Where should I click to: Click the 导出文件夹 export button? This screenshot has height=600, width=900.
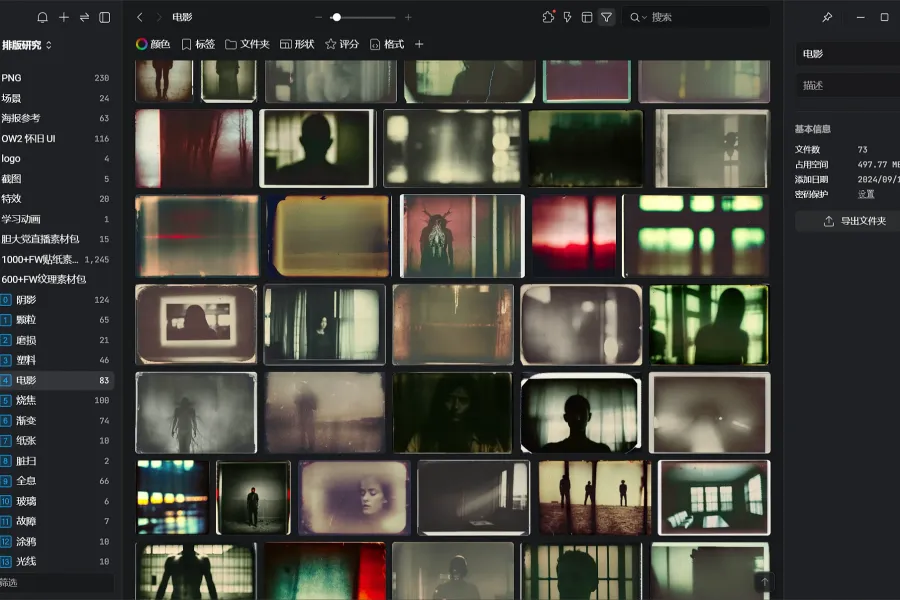tap(855, 221)
